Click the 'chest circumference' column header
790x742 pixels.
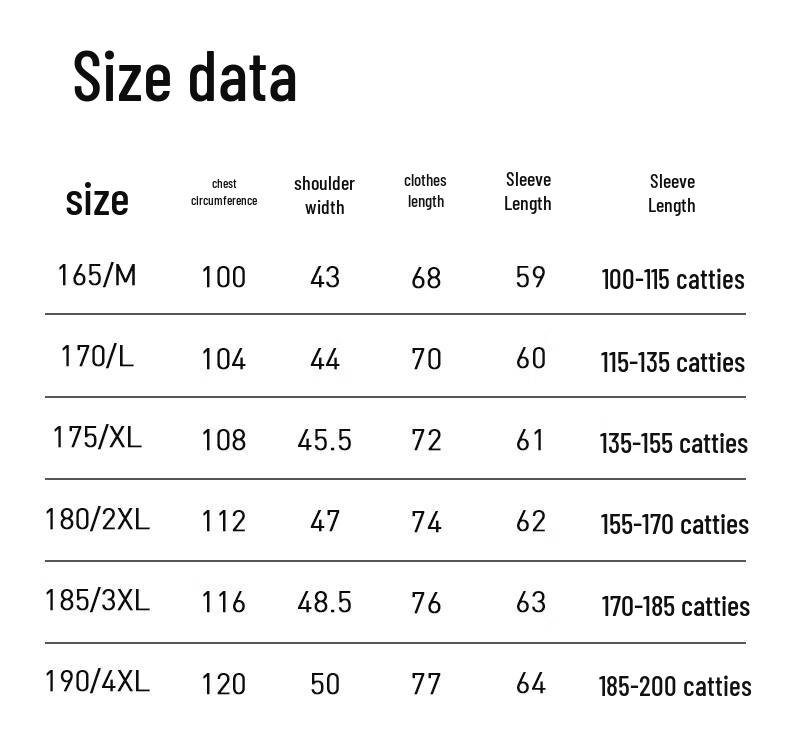[224, 192]
